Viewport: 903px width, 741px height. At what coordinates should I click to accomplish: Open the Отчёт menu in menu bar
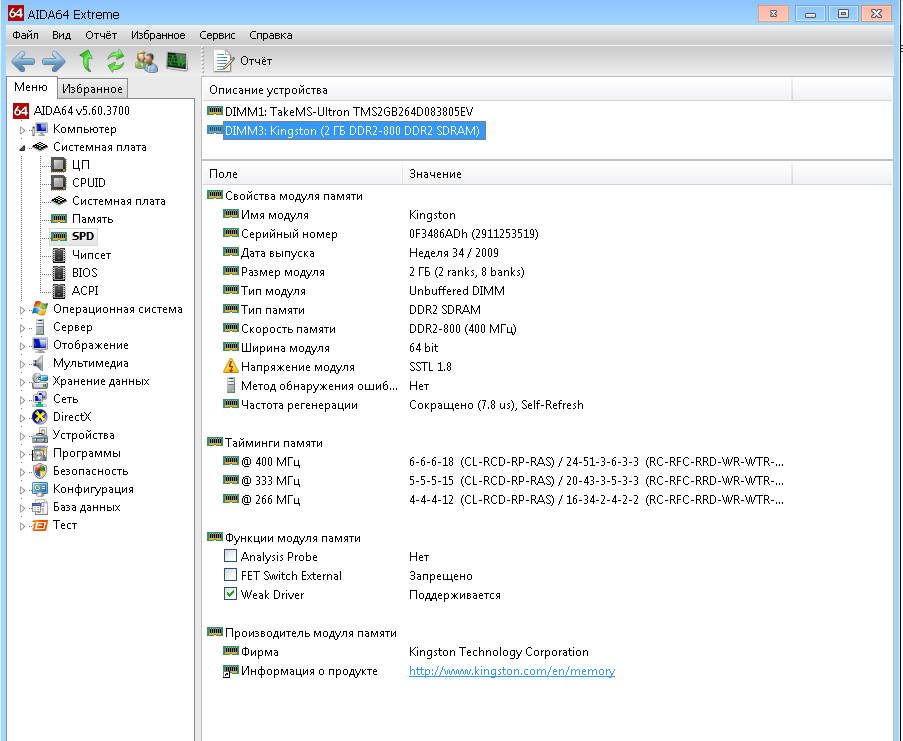click(101, 35)
